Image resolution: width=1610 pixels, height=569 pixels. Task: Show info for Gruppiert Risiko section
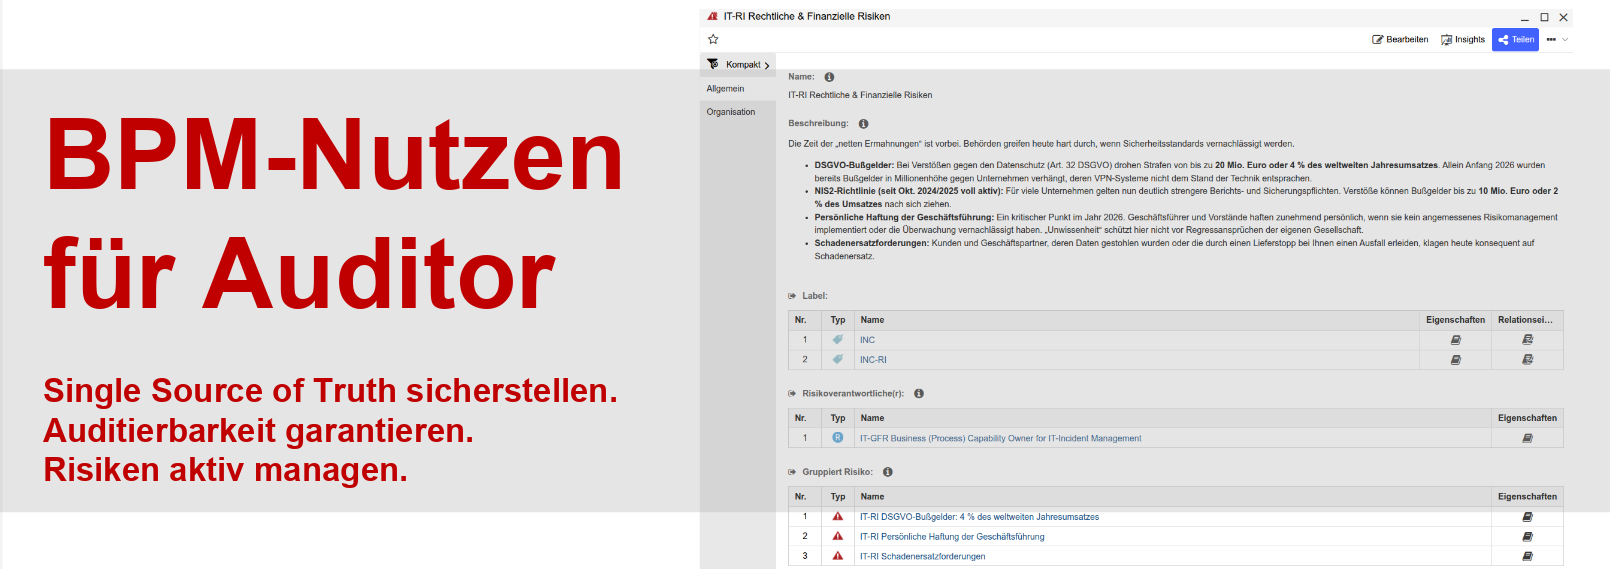point(887,472)
